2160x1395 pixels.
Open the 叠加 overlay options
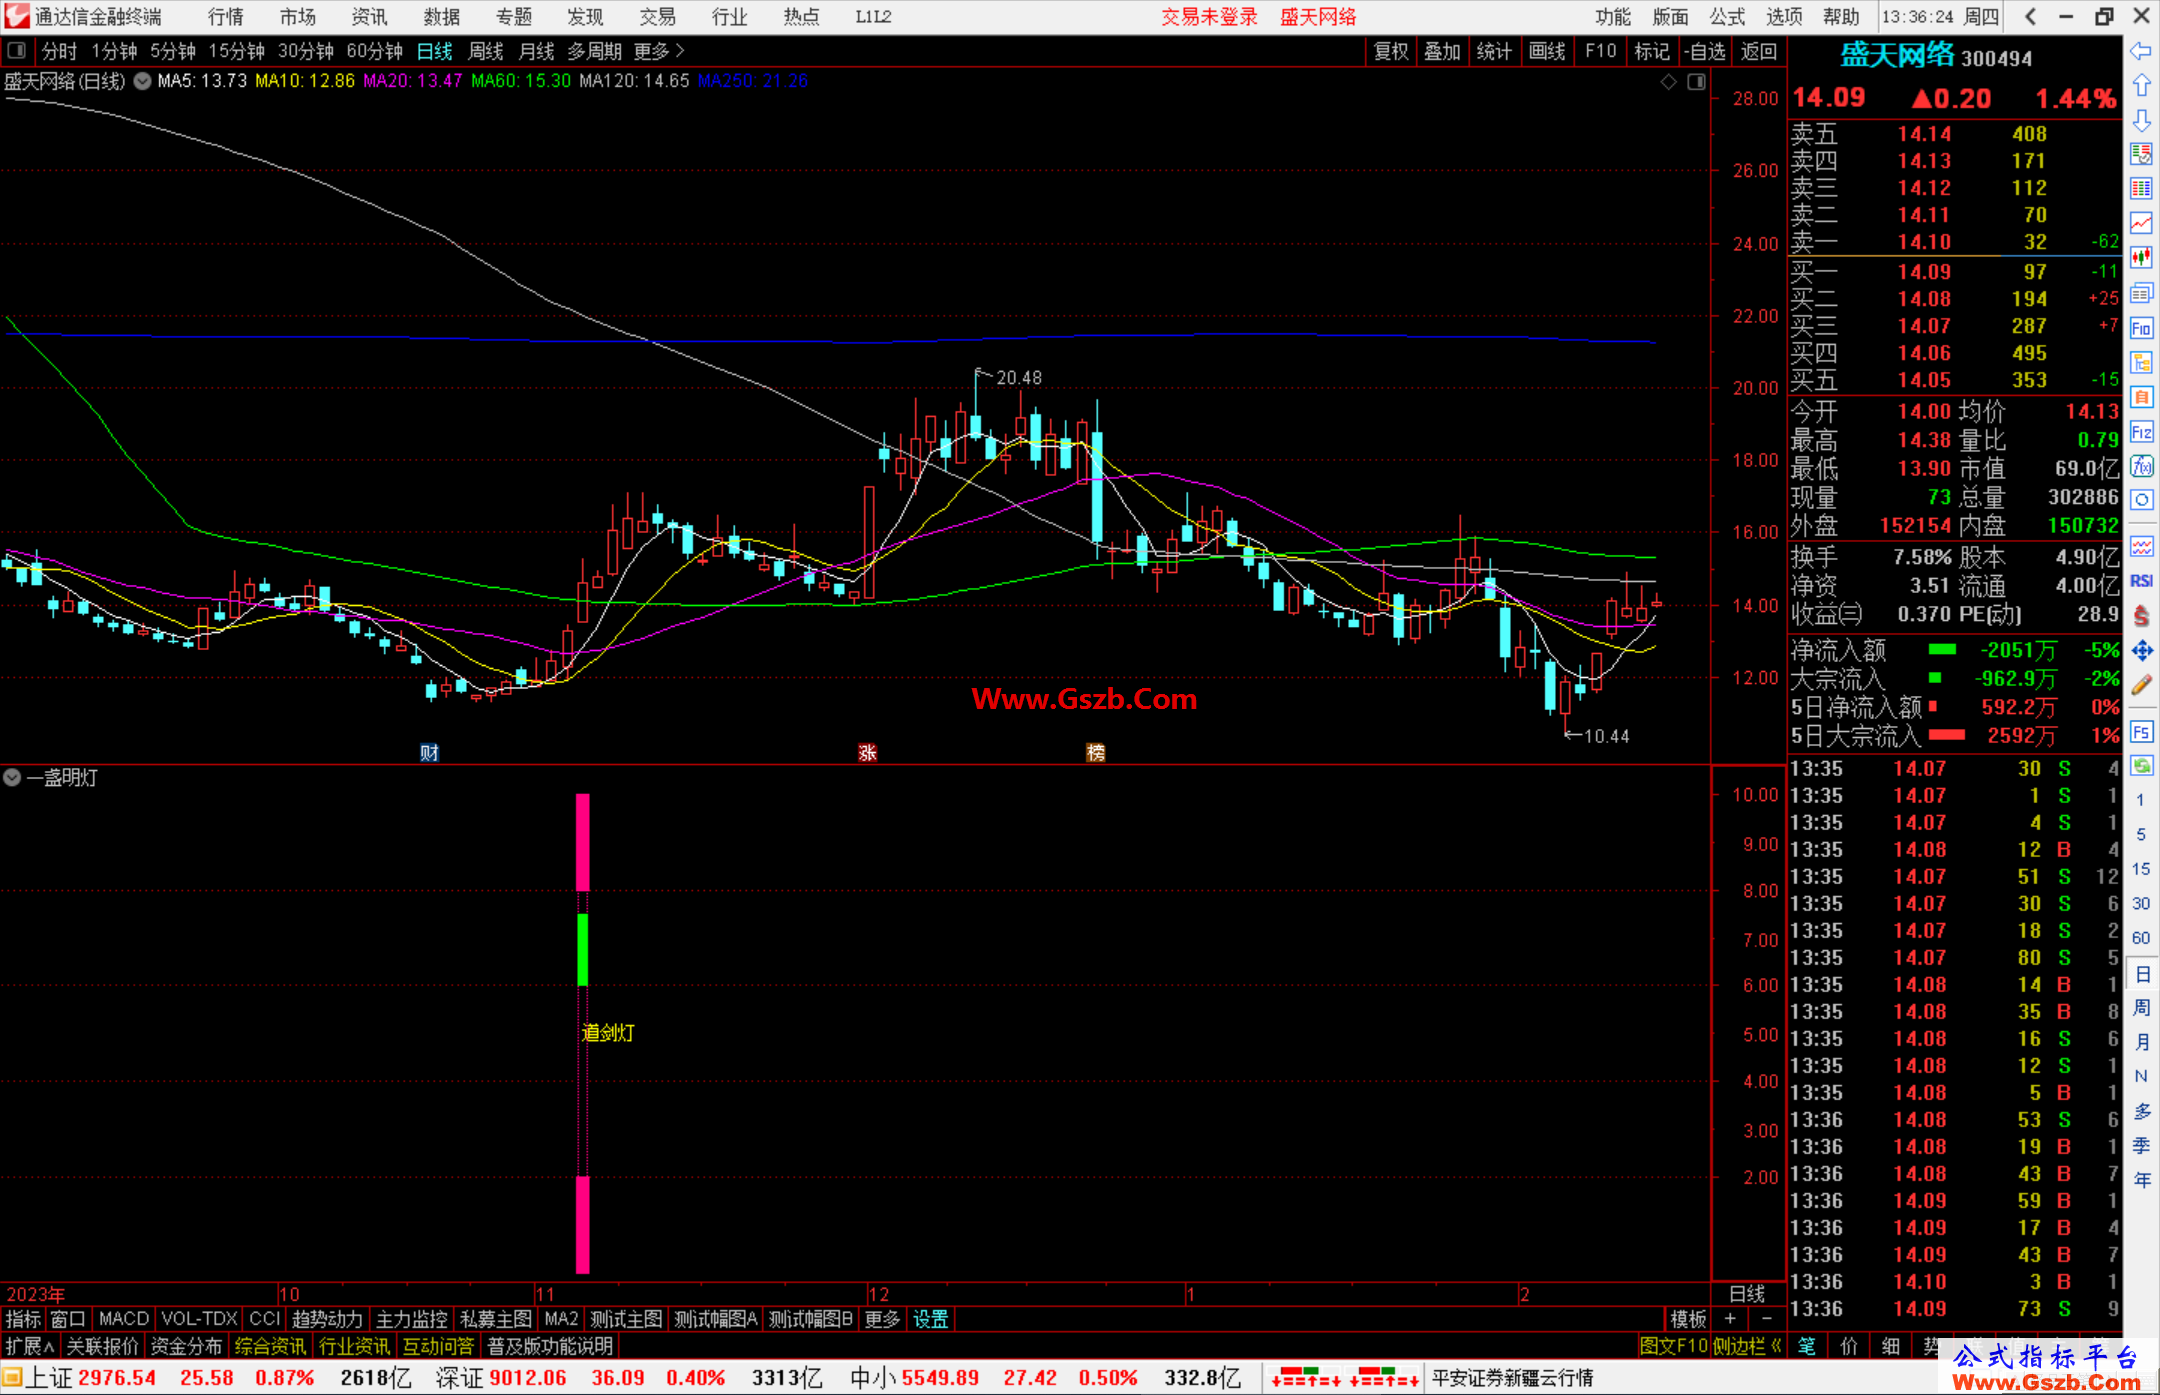1442,51
